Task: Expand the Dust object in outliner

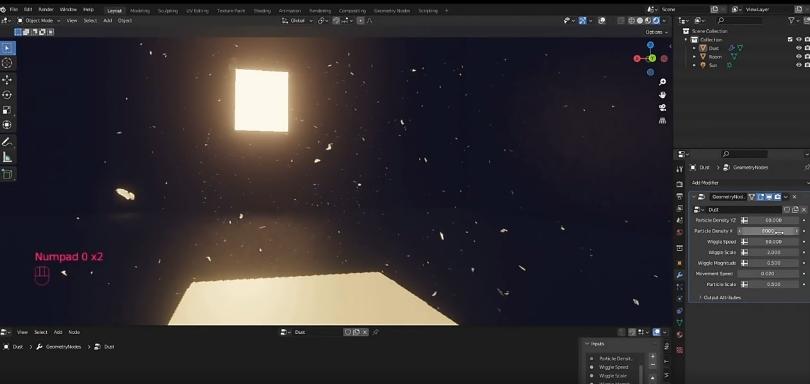Action: (x=694, y=48)
